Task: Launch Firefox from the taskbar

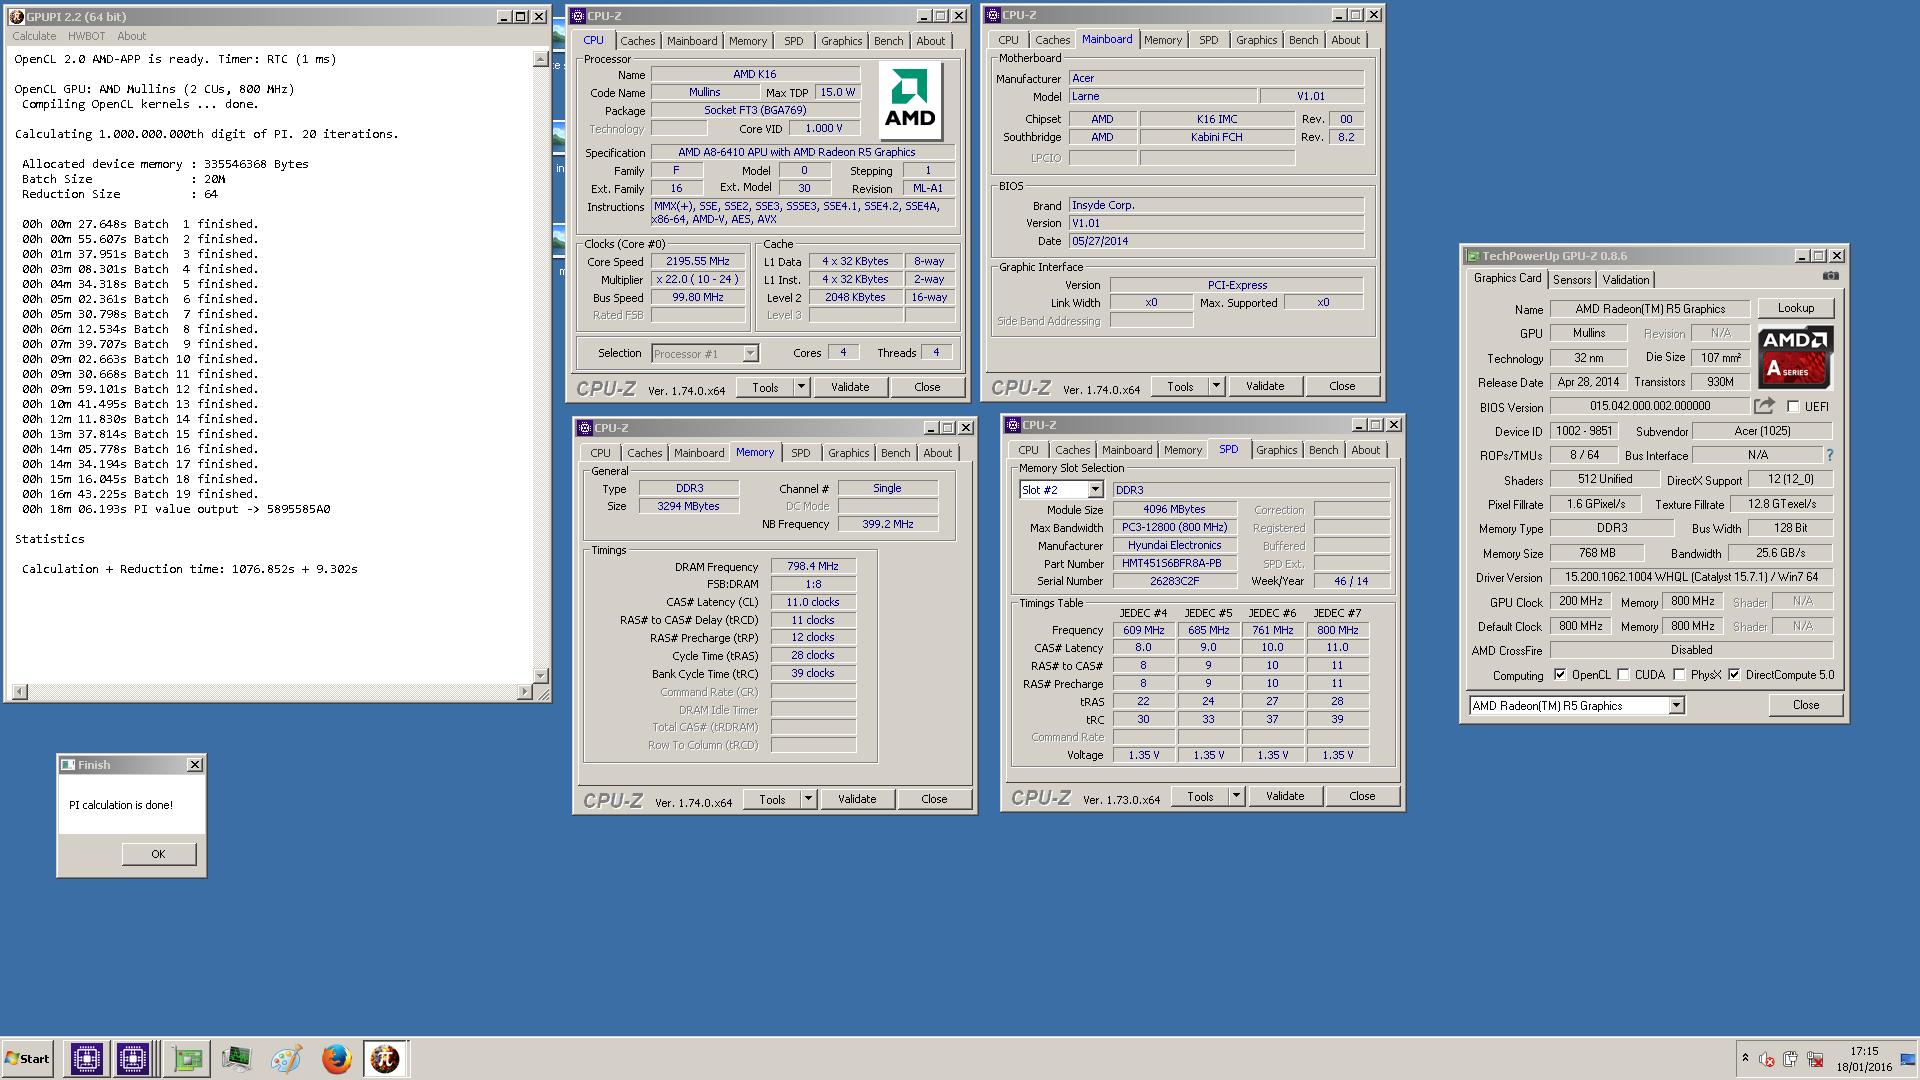Action: (336, 1059)
